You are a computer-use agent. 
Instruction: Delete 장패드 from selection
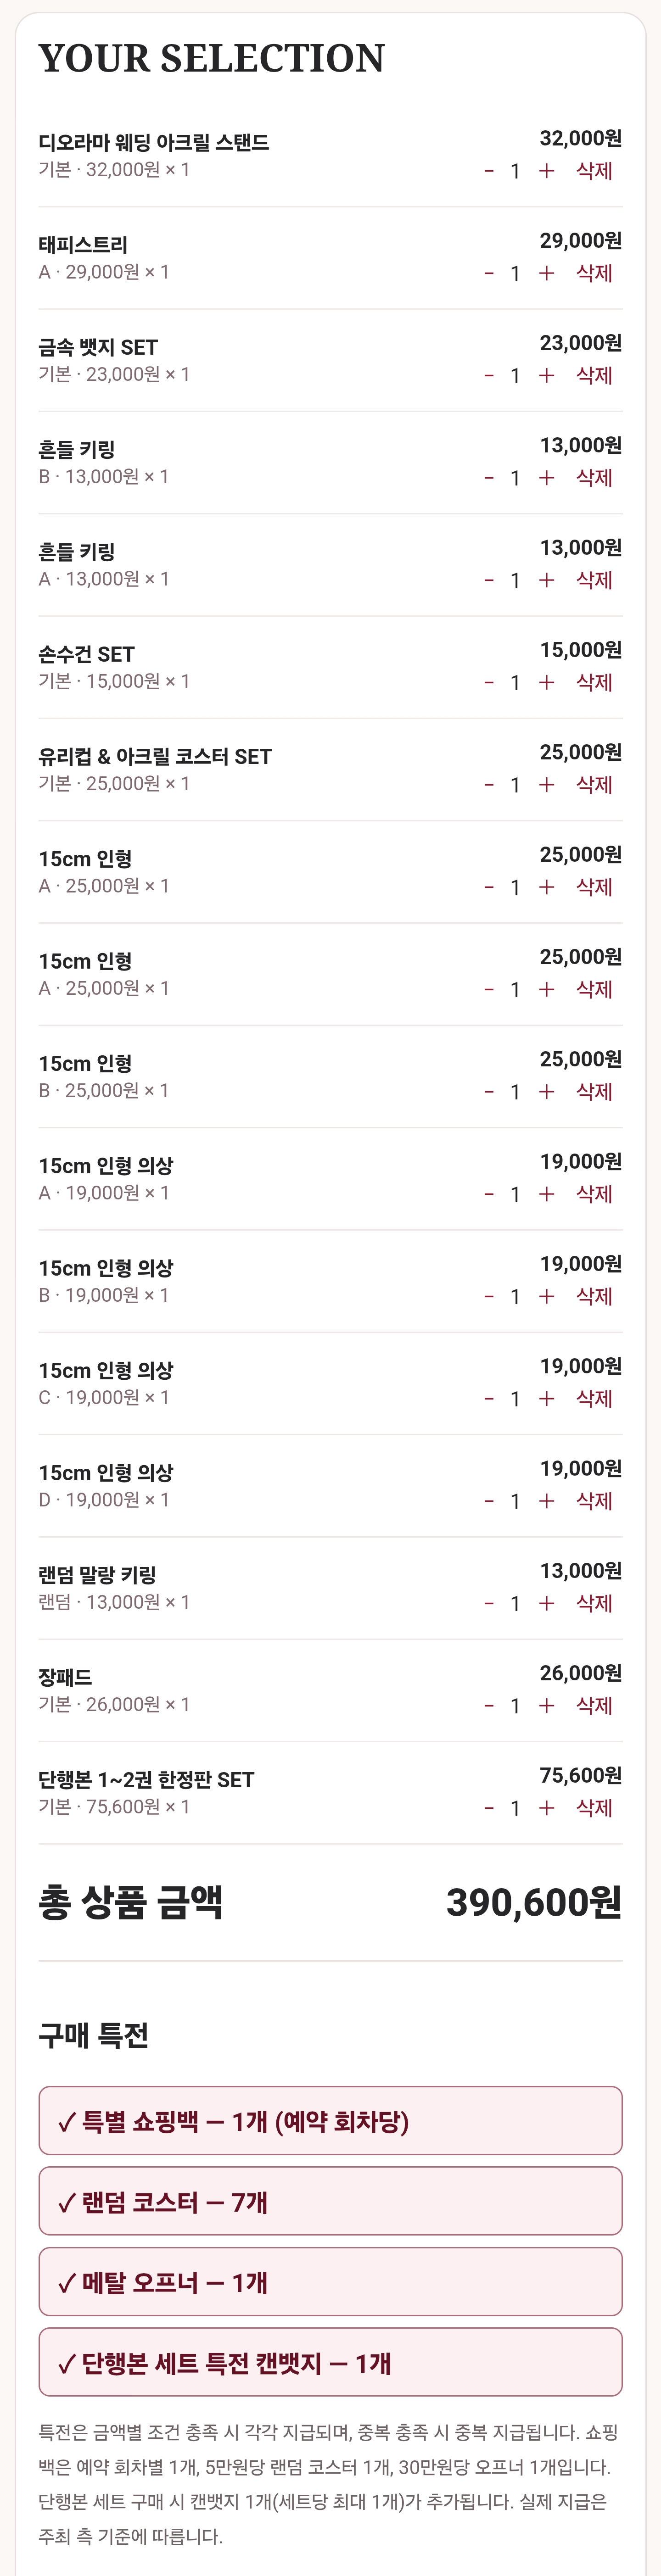(594, 1706)
